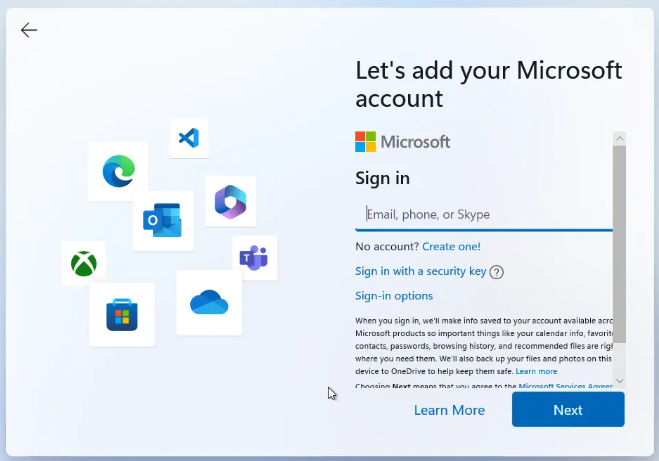
Task: Open the Learn more link in the privacy text
Action: coord(536,371)
